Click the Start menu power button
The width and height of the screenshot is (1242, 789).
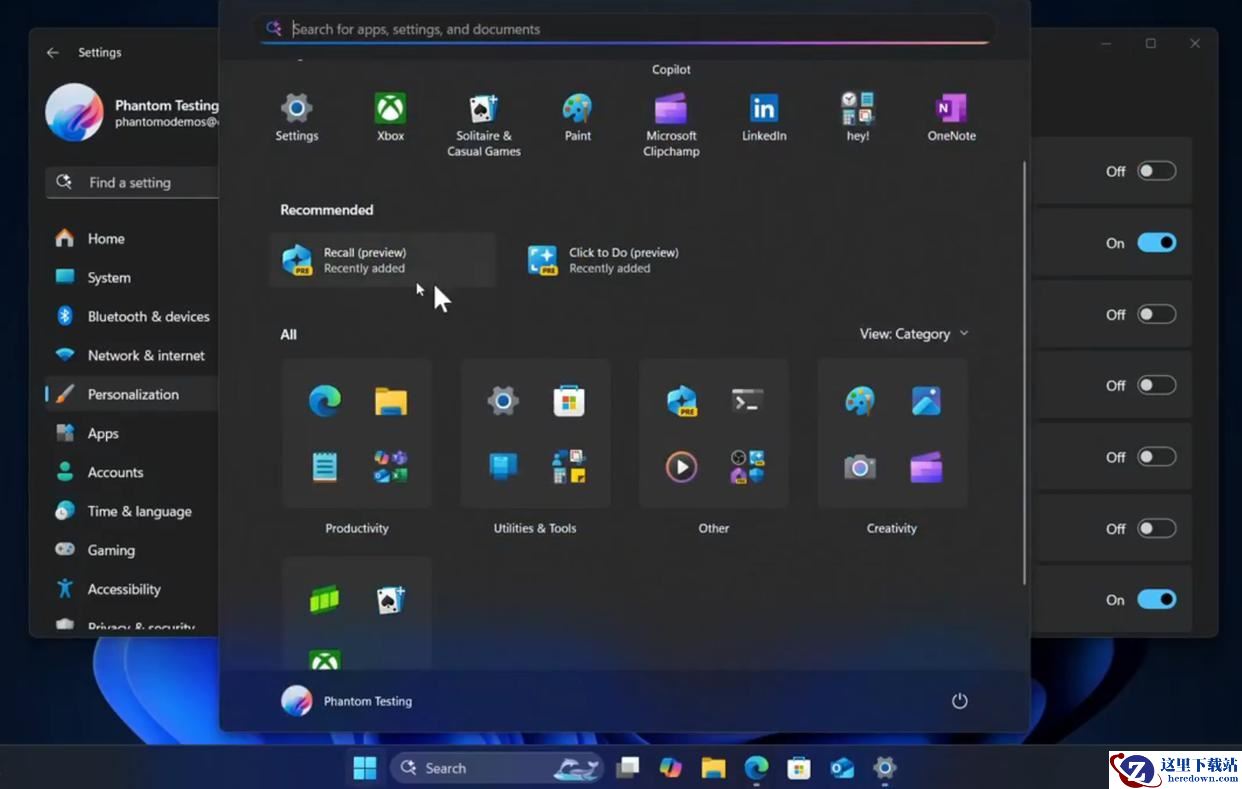tap(959, 701)
